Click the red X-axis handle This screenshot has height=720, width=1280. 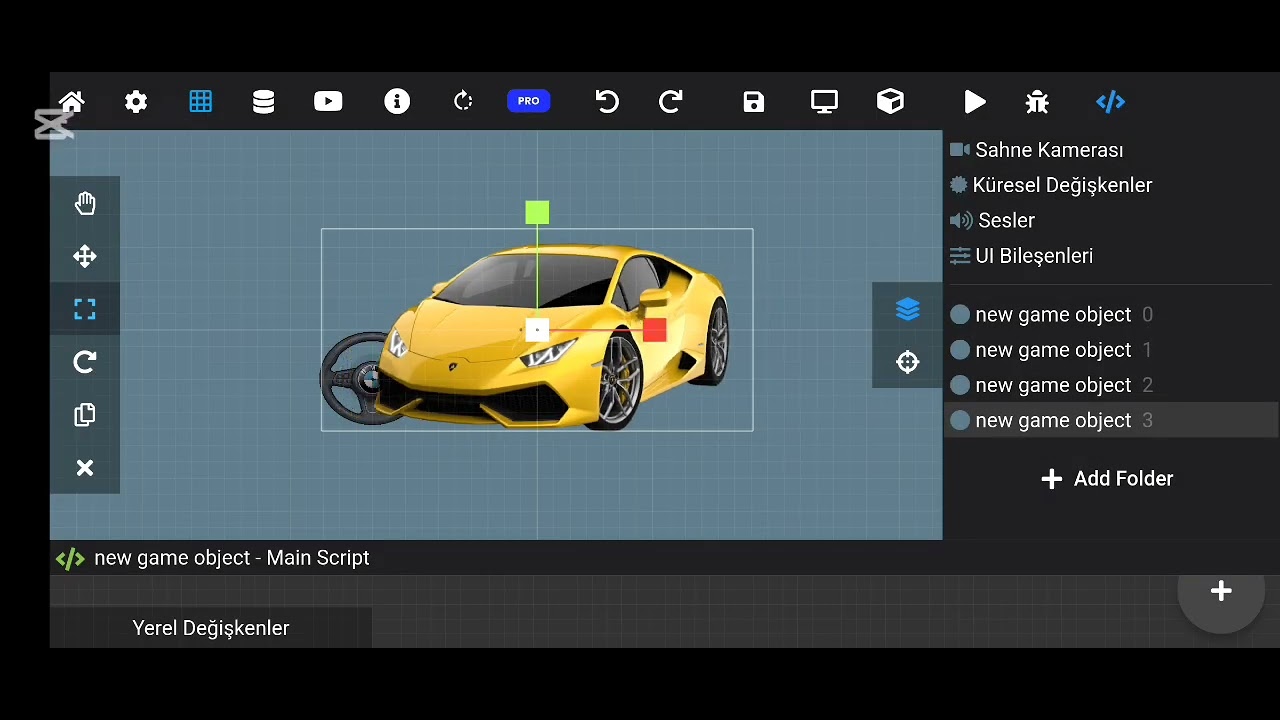tap(655, 330)
